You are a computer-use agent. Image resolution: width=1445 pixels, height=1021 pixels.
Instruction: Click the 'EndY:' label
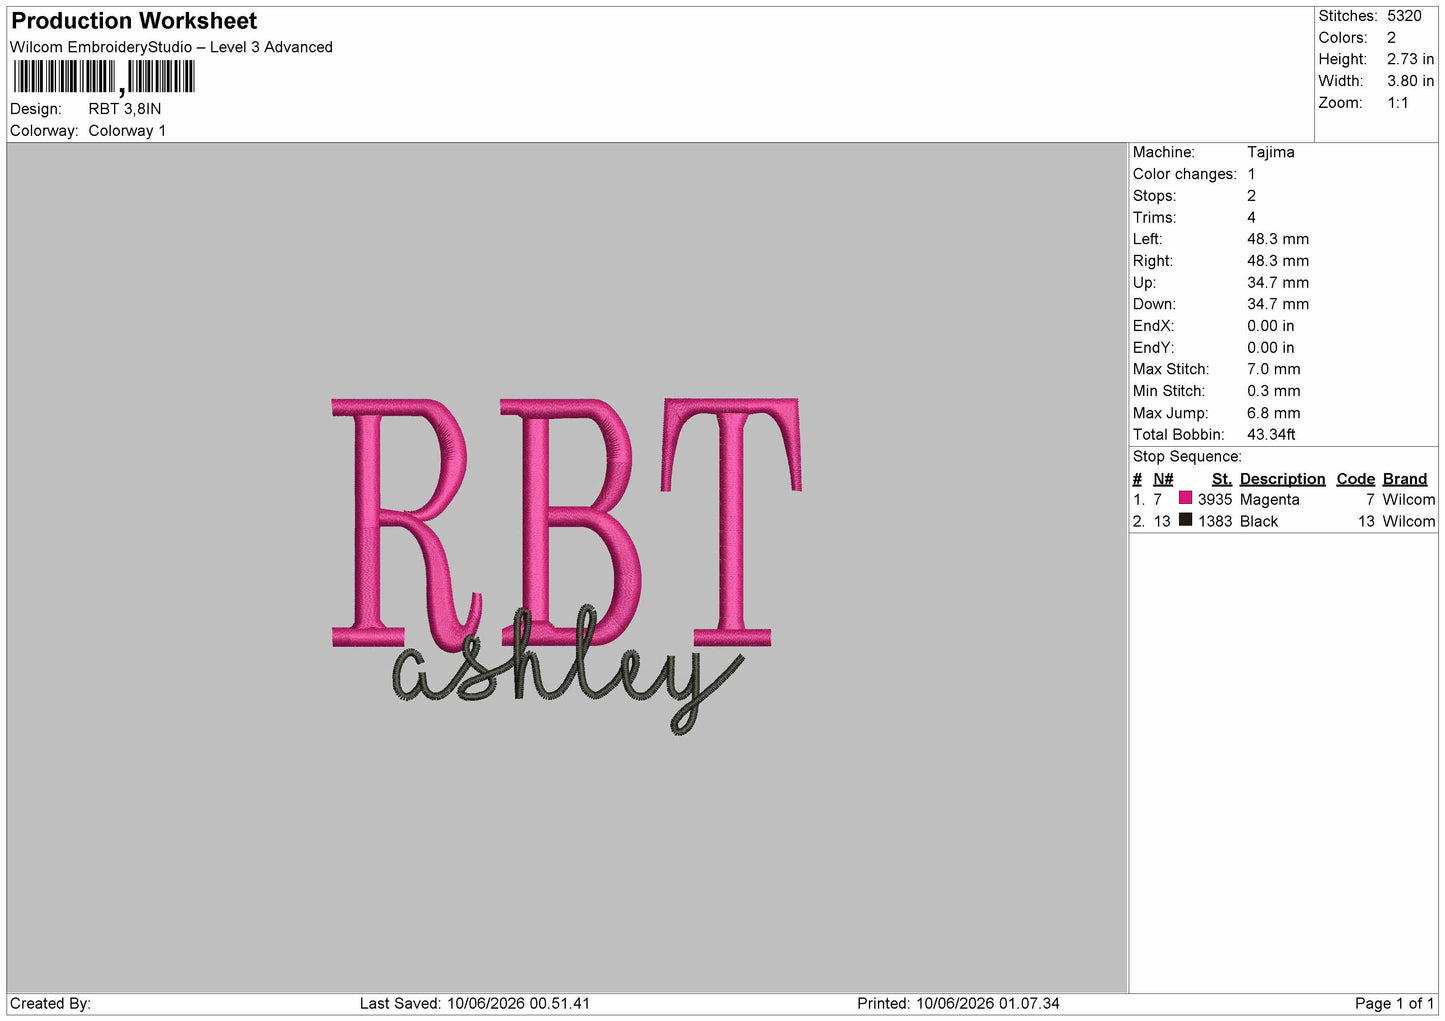click(1153, 348)
